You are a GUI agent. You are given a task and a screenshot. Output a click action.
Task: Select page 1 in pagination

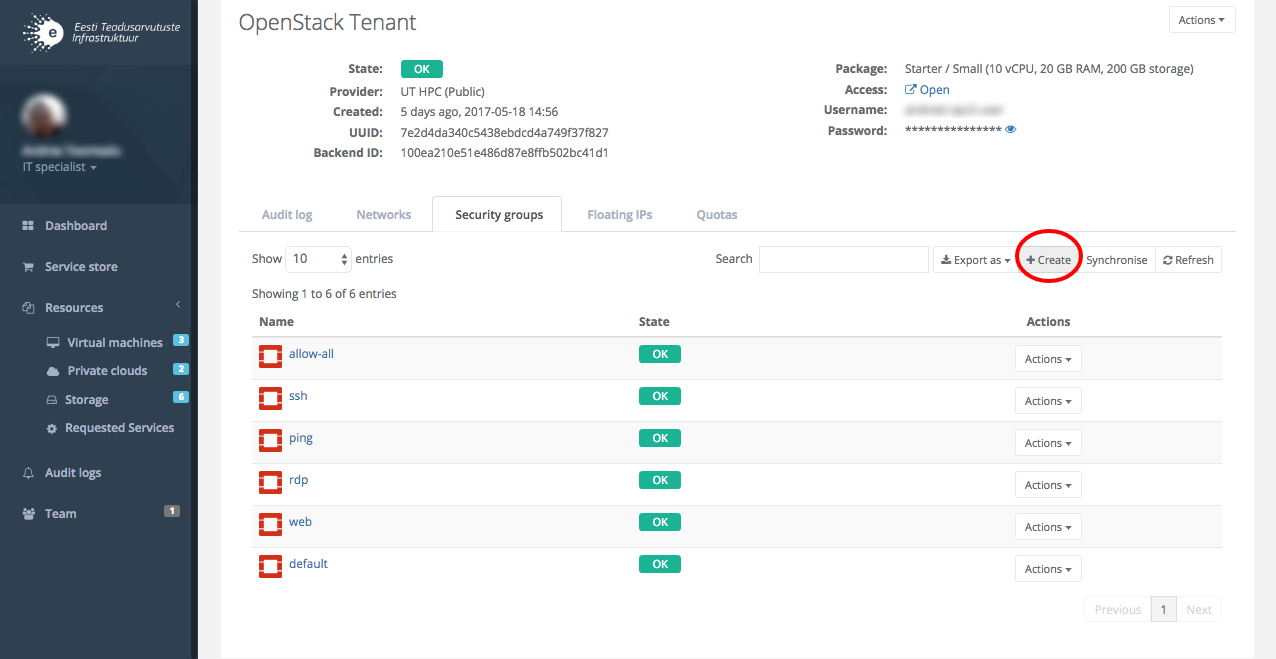point(1163,610)
